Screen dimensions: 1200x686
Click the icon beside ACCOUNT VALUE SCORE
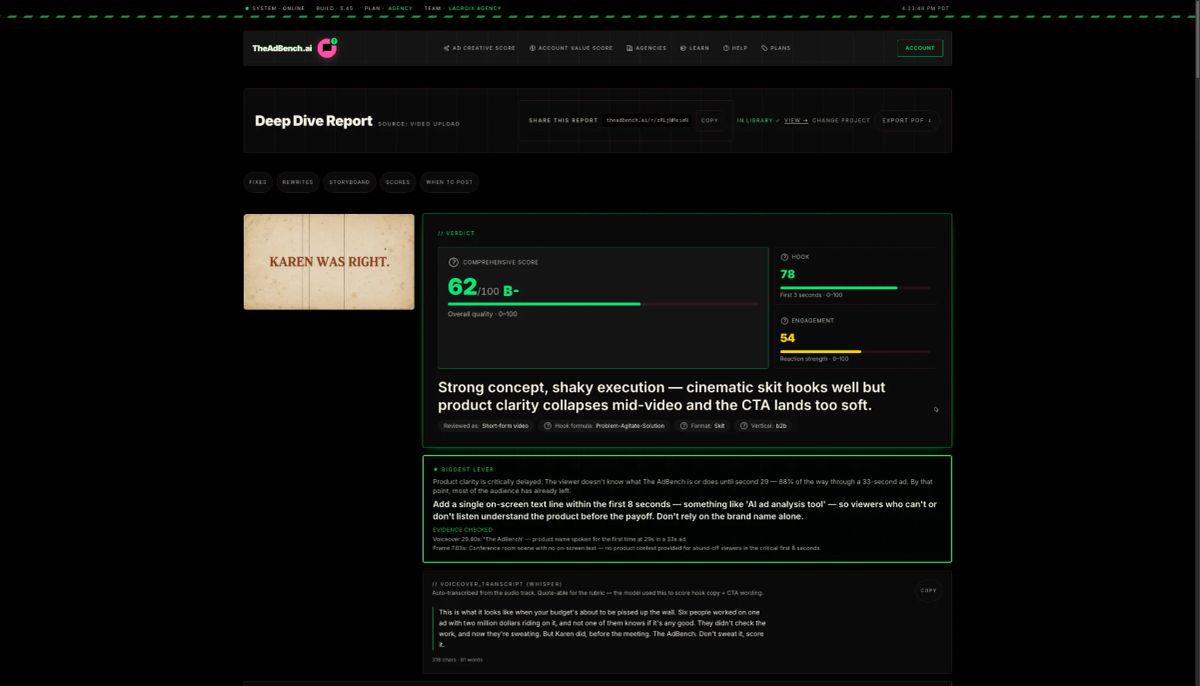point(533,48)
